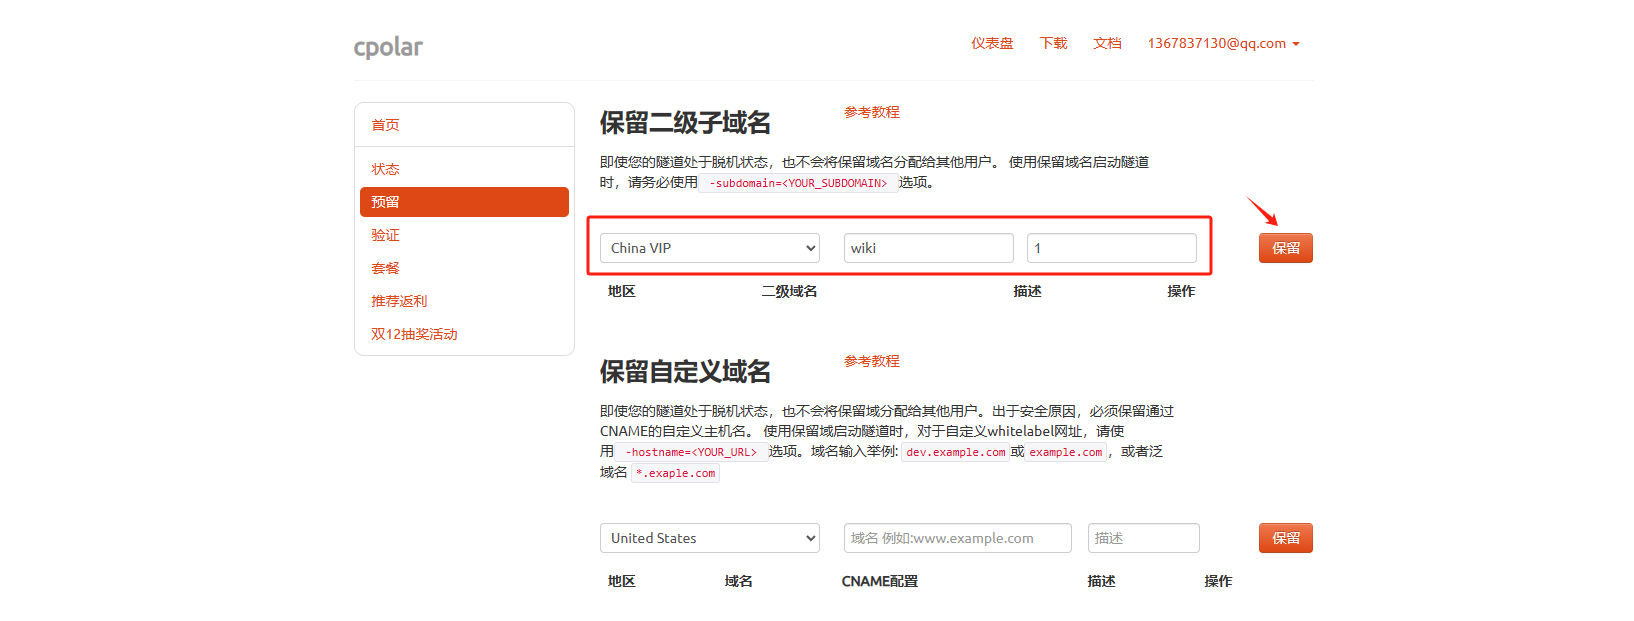Screen dimensions: 1634x621
Task: Click the subdomain field containing wiki
Action: click(x=928, y=248)
